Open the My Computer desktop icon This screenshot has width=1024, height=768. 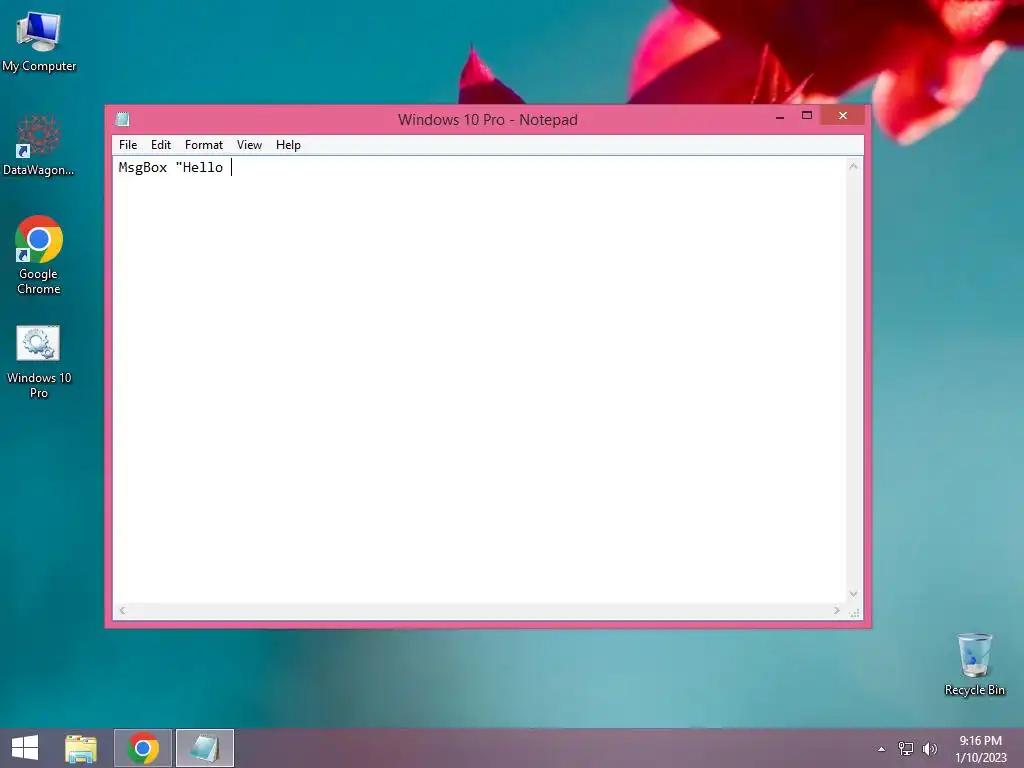39,42
